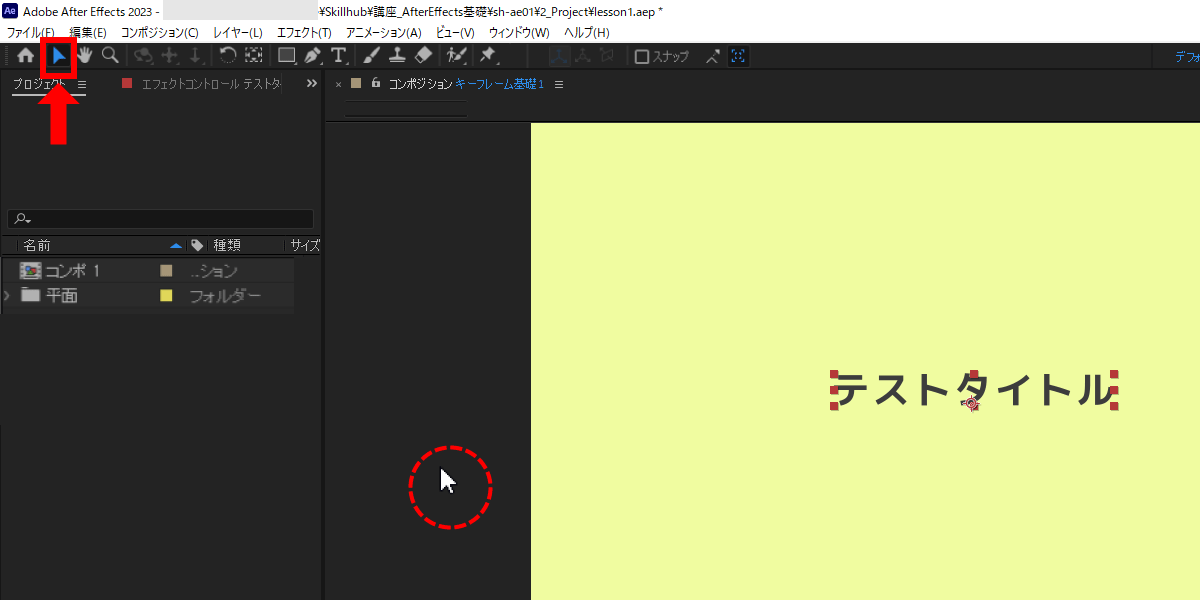Screen dimensions: 1200x600
Task: Click the テストタイトル text layer in the viewer
Action: [x=973, y=389]
